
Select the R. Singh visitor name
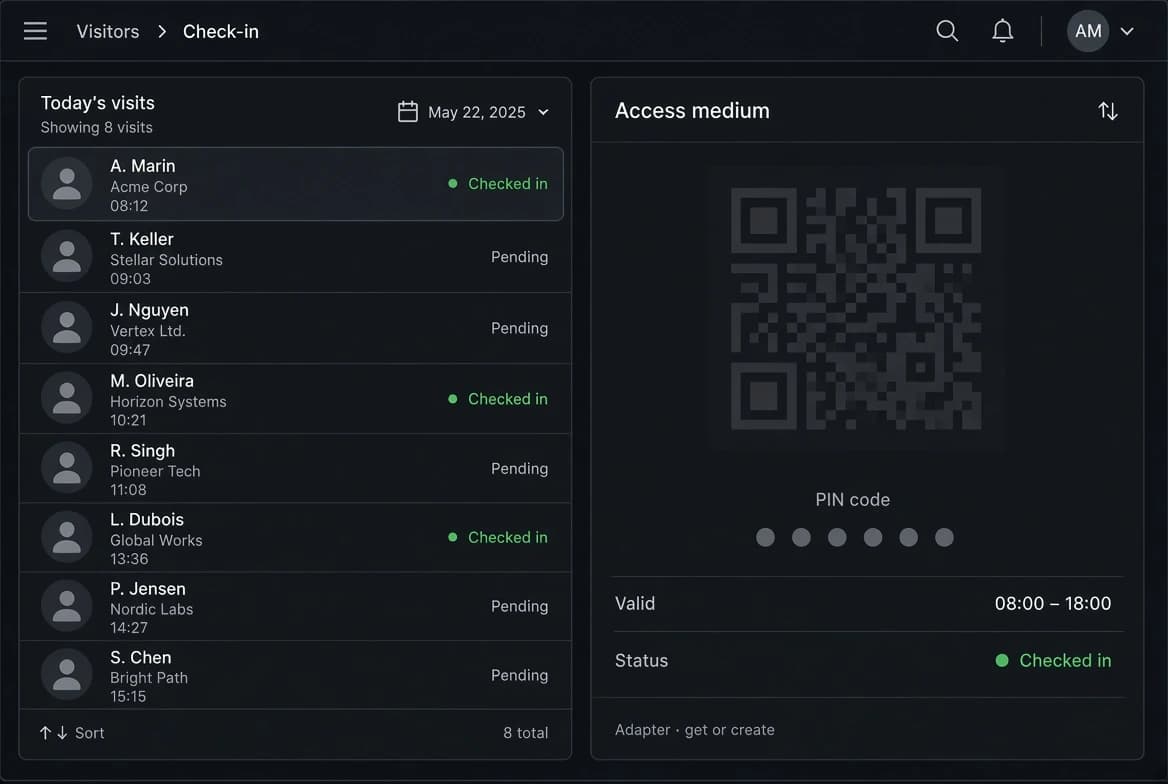(x=142, y=451)
